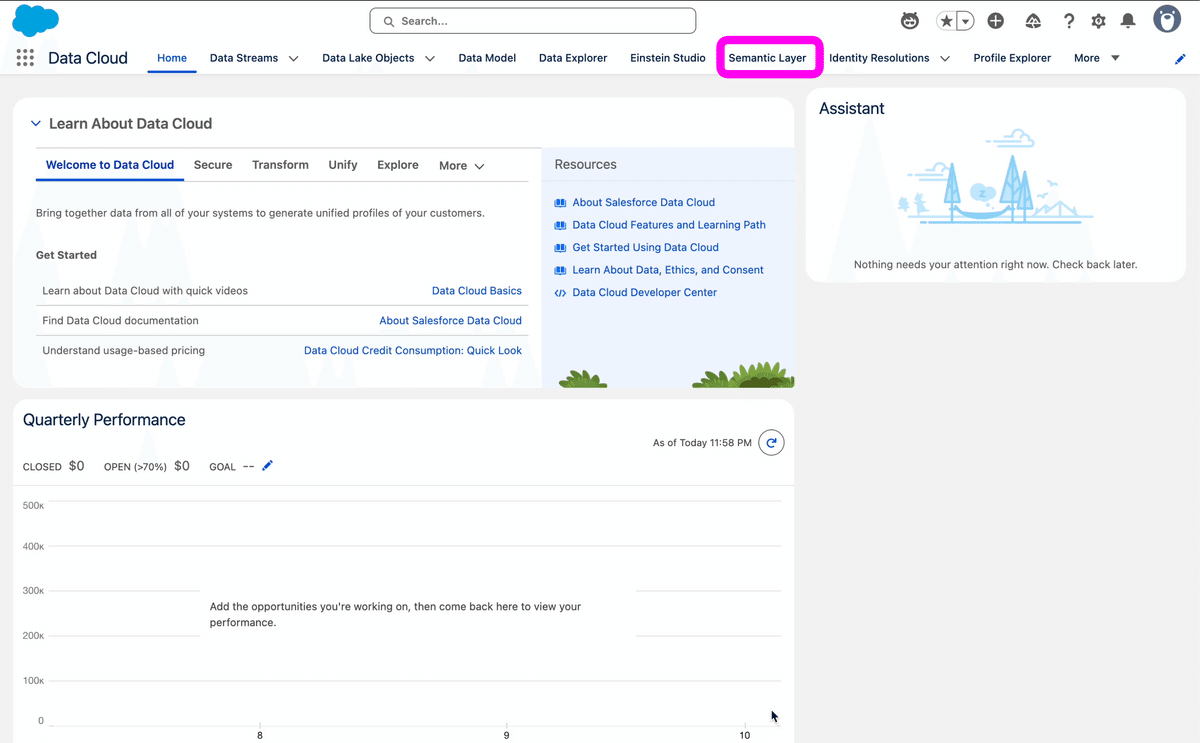Click the Data Cloud Basics link
This screenshot has width=1200, height=743.
click(x=476, y=290)
